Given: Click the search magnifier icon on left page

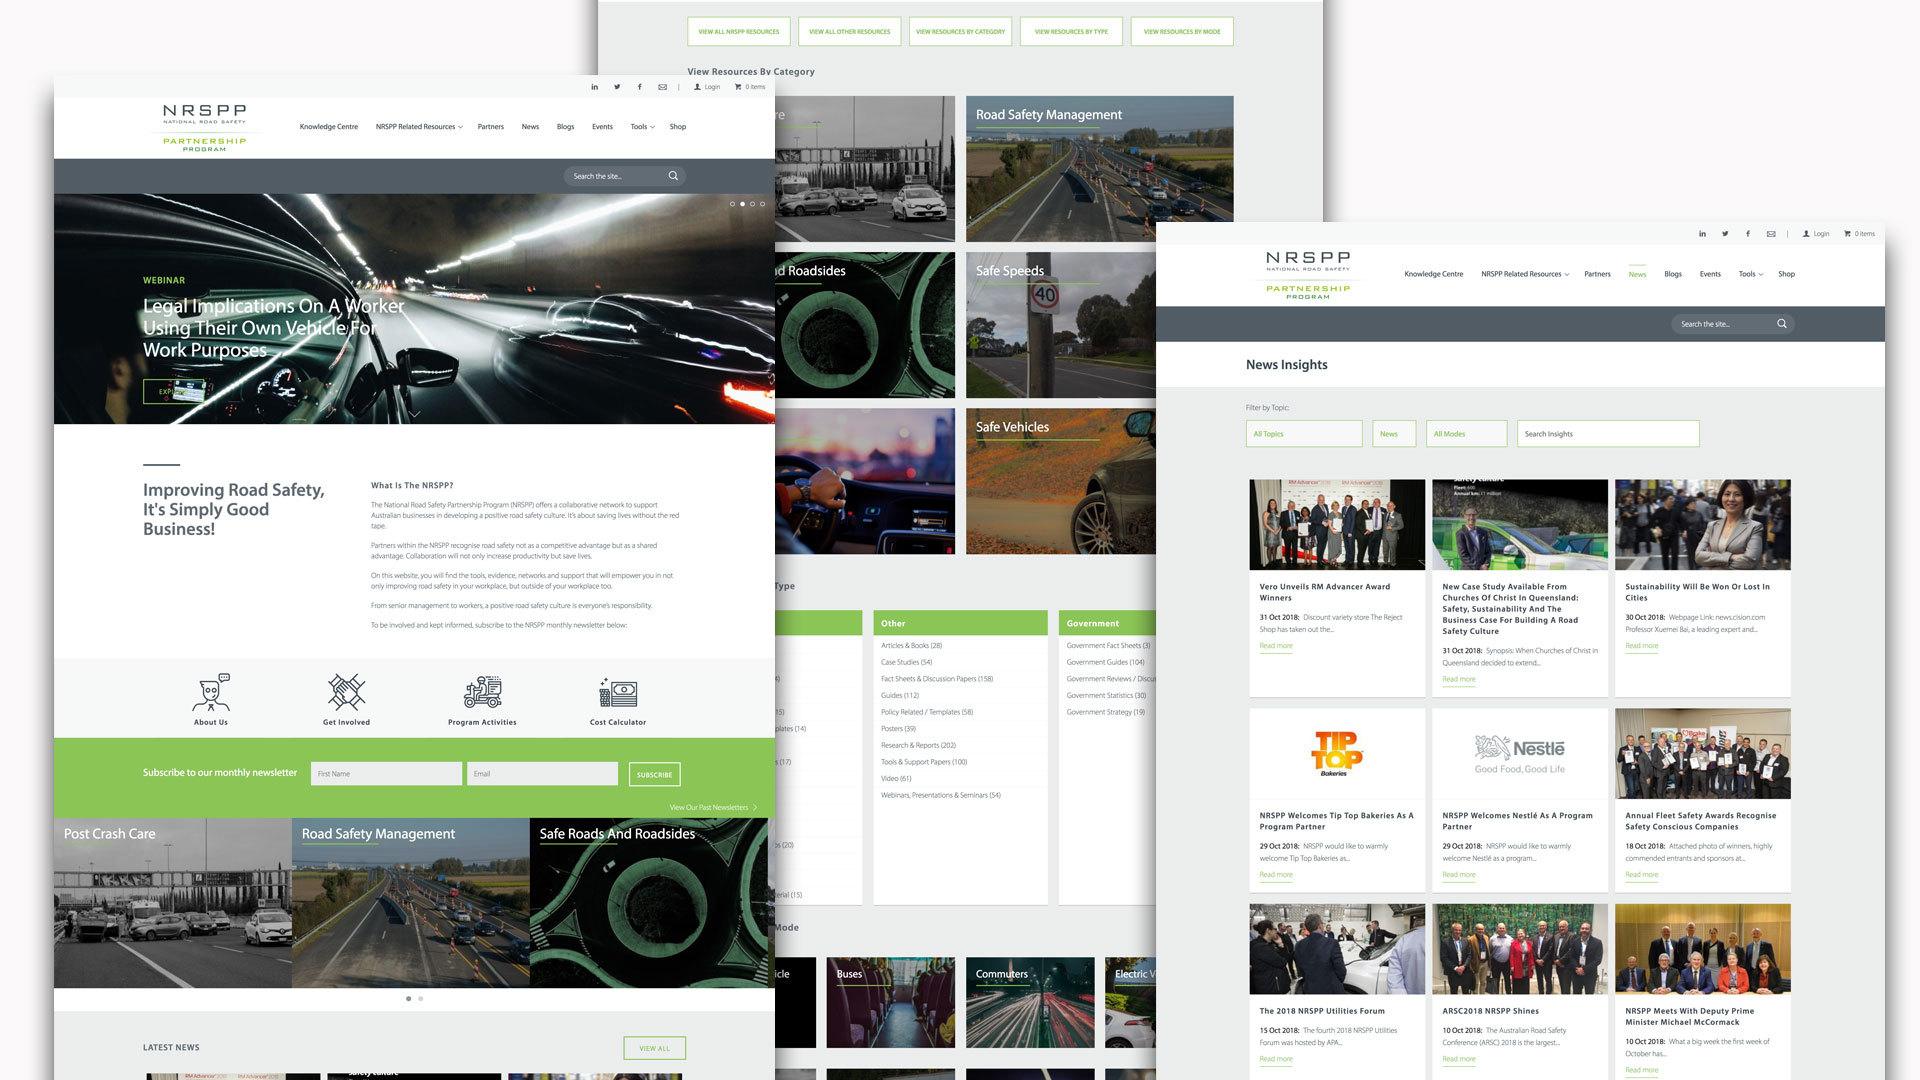Looking at the screenshot, I should 673,176.
